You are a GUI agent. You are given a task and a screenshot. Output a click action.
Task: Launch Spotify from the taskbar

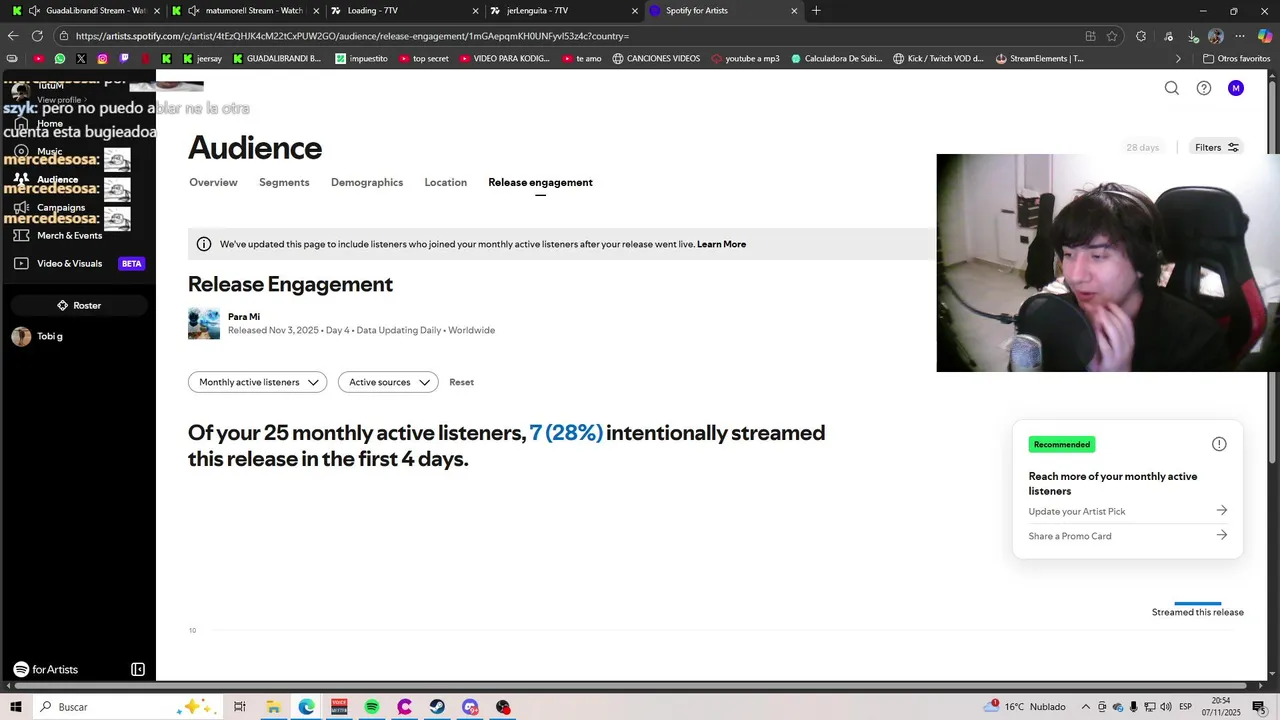point(372,707)
